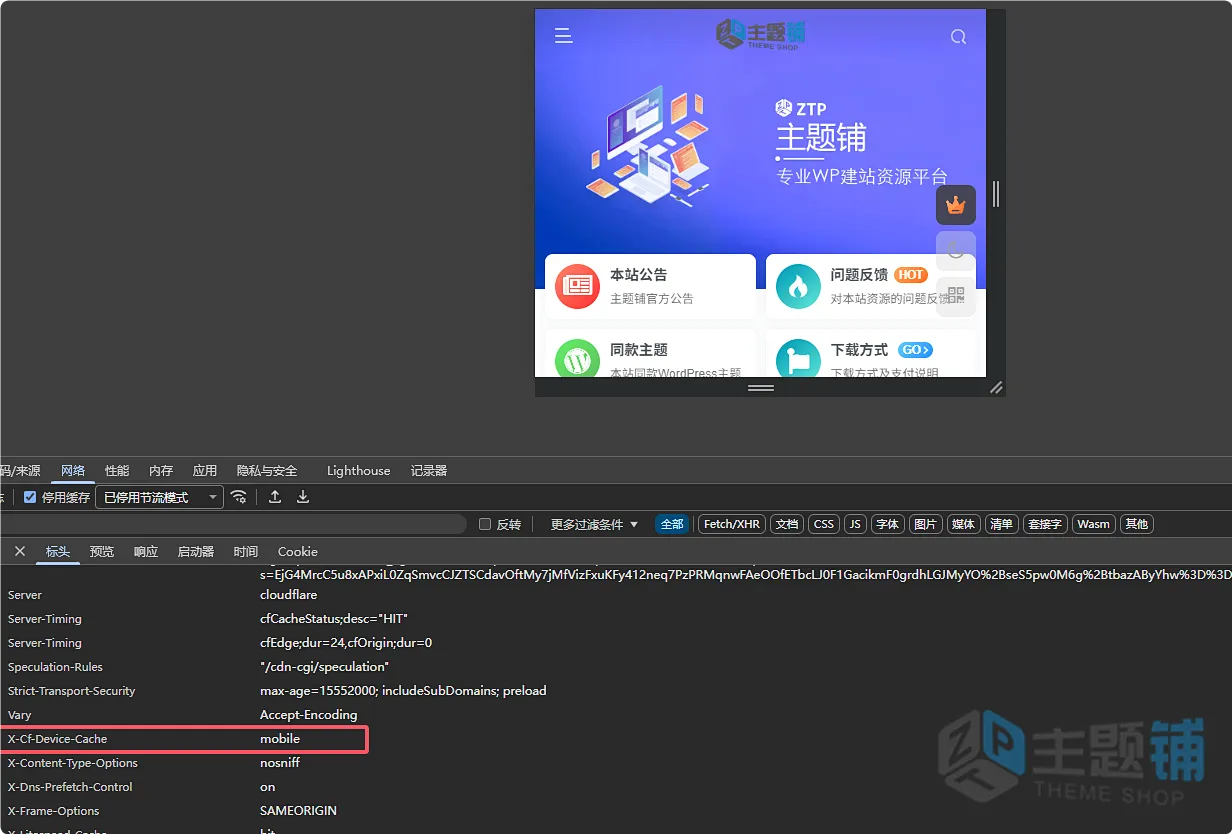Switch to the 应用 DevTools panel tab
The height and width of the screenshot is (834, 1232).
205,470
